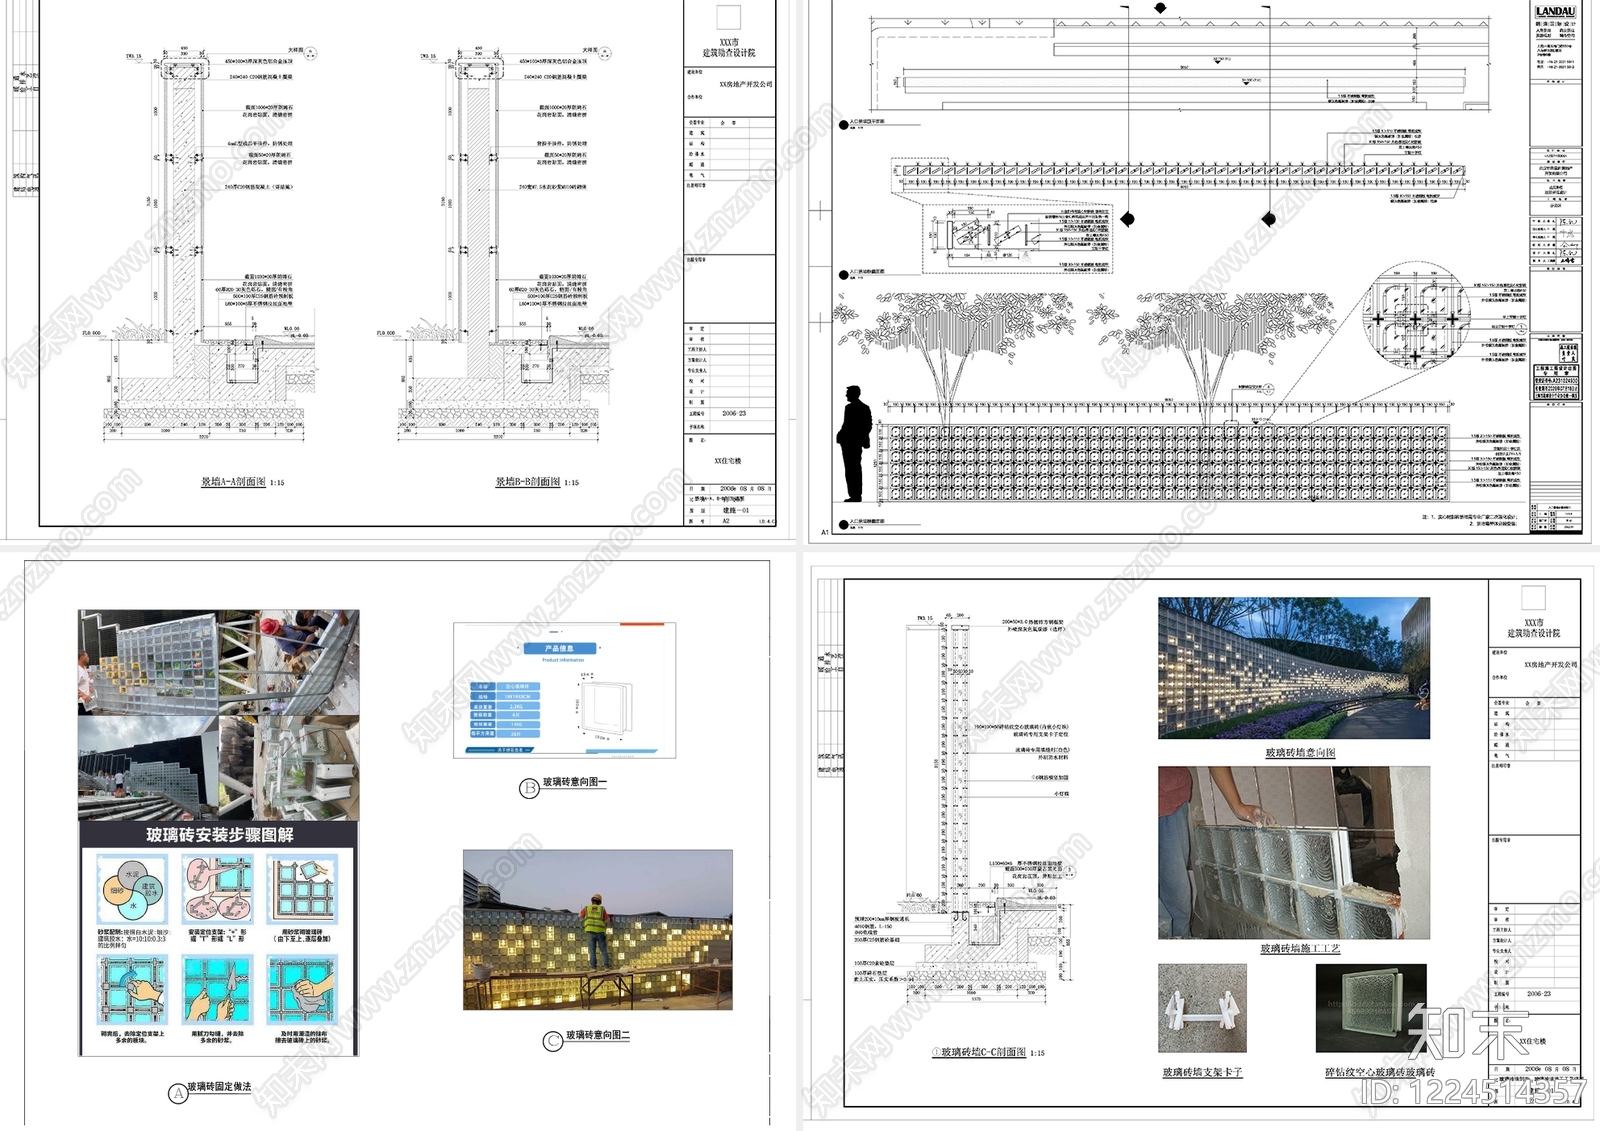This screenshot has width=1600, height=1131.
Task: Click the 玻璃砖墙意向图 caption
Action: (1300, 753)
